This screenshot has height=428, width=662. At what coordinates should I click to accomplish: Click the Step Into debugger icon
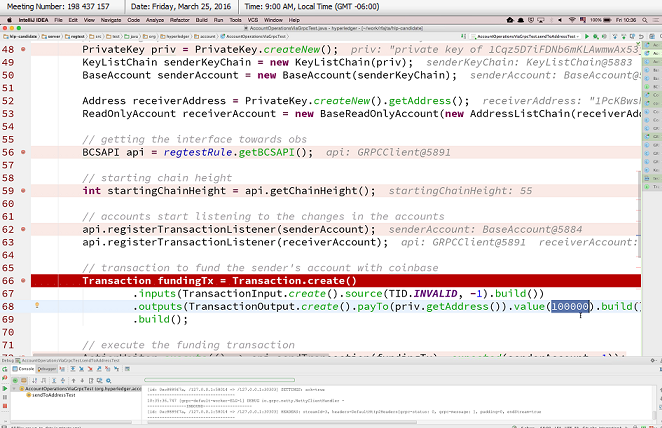click(x=81, y=369)
